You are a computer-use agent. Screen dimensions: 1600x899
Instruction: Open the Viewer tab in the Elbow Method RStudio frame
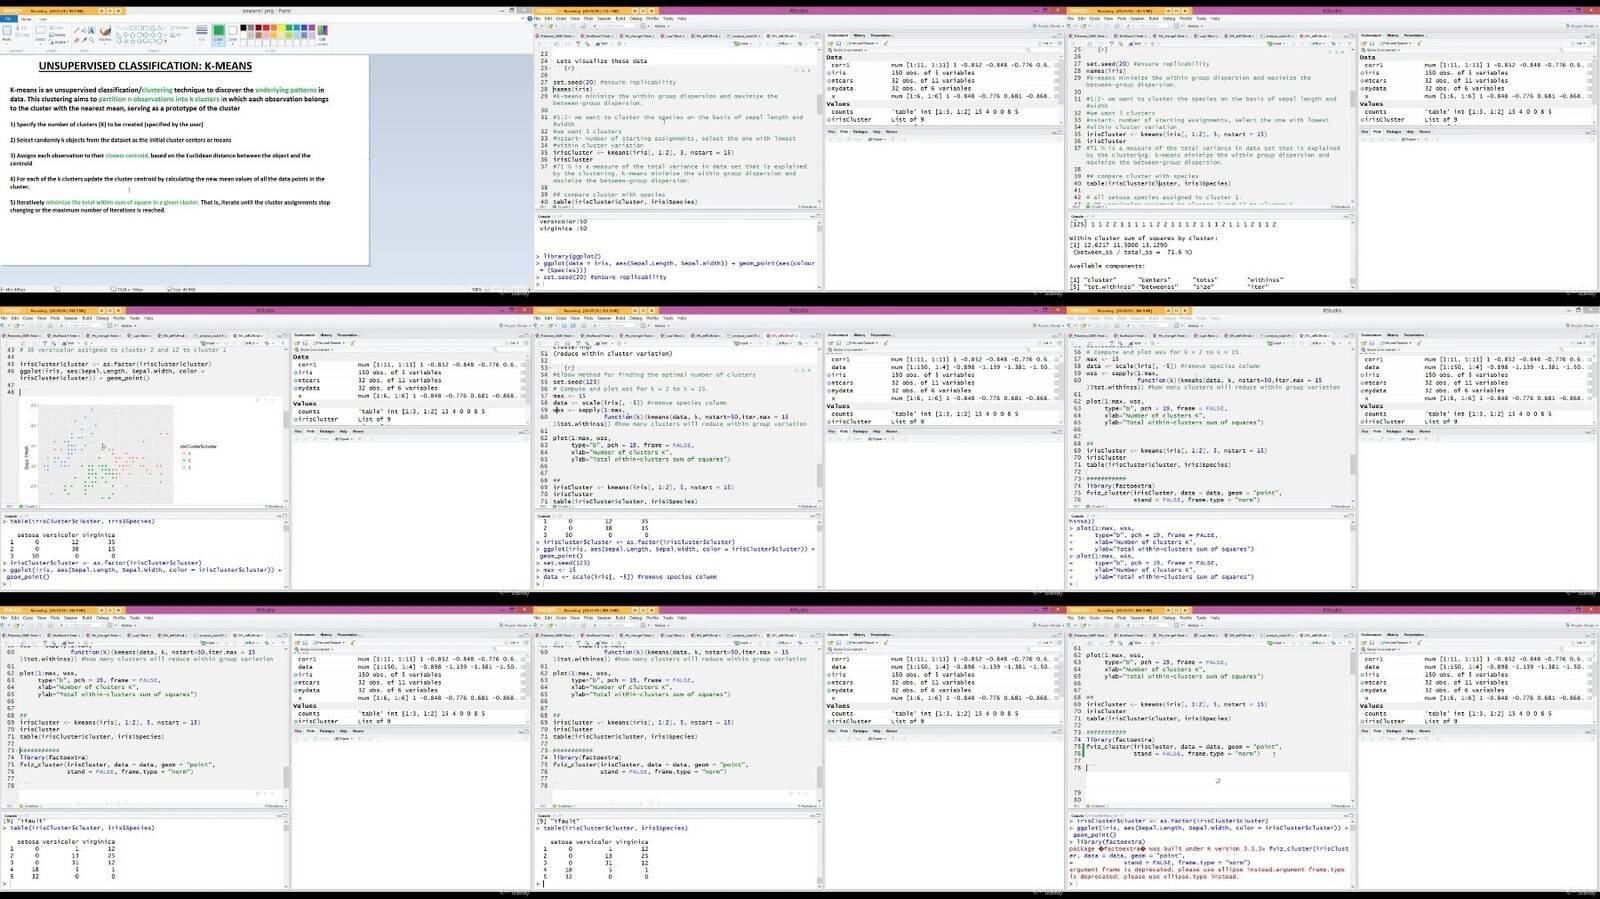tap(891, 431)
